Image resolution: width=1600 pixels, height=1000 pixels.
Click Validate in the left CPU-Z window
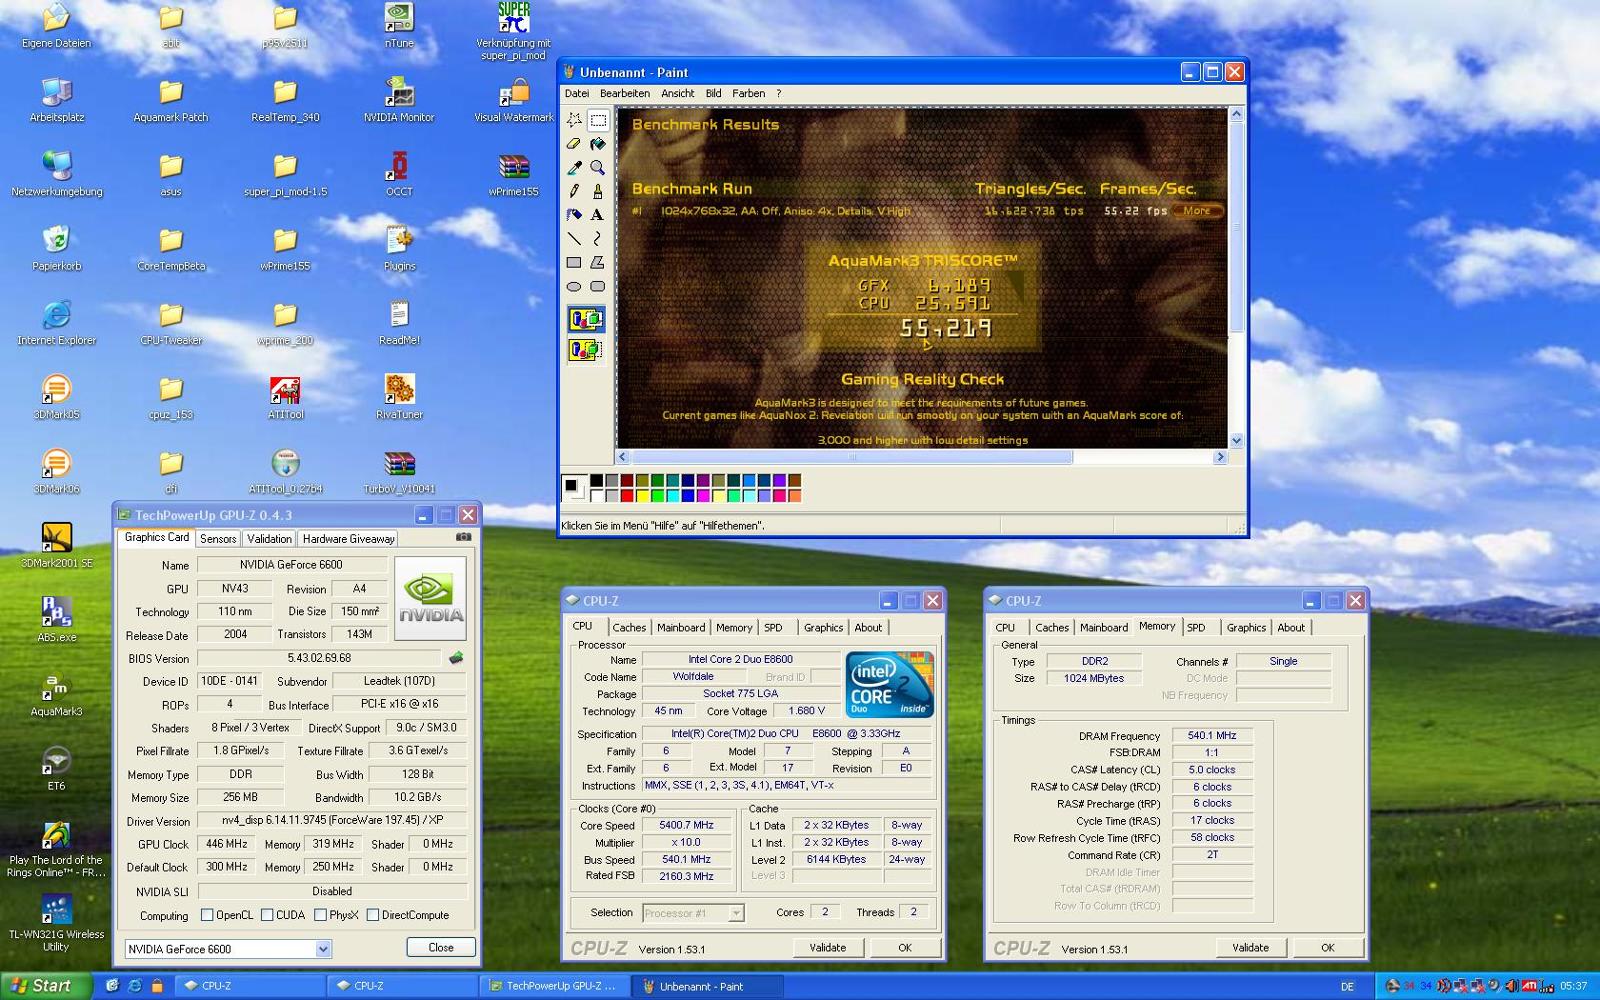[x=828, y=948]
